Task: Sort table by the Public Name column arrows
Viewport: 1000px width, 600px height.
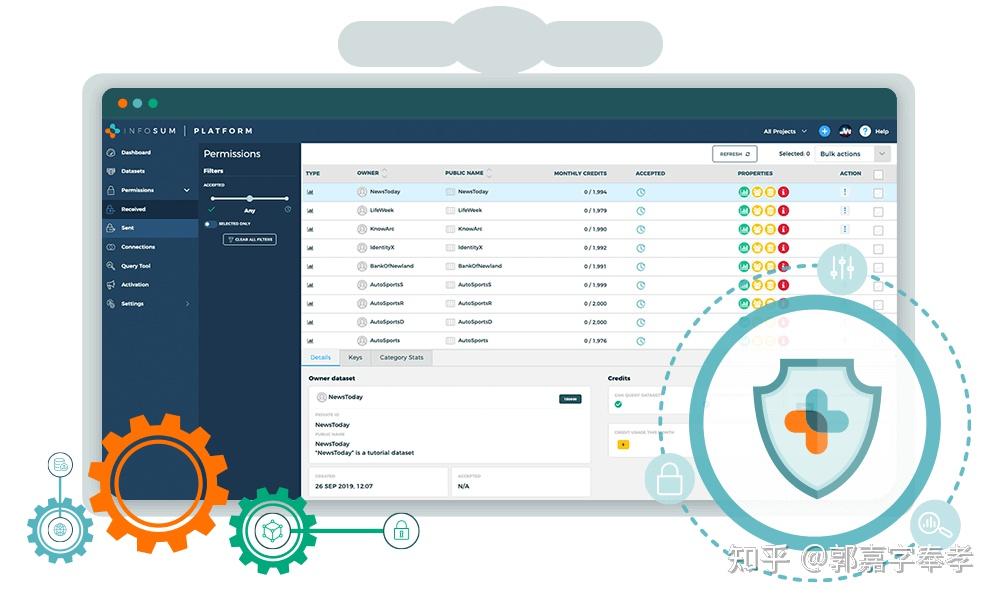Action: coord(489,173)
